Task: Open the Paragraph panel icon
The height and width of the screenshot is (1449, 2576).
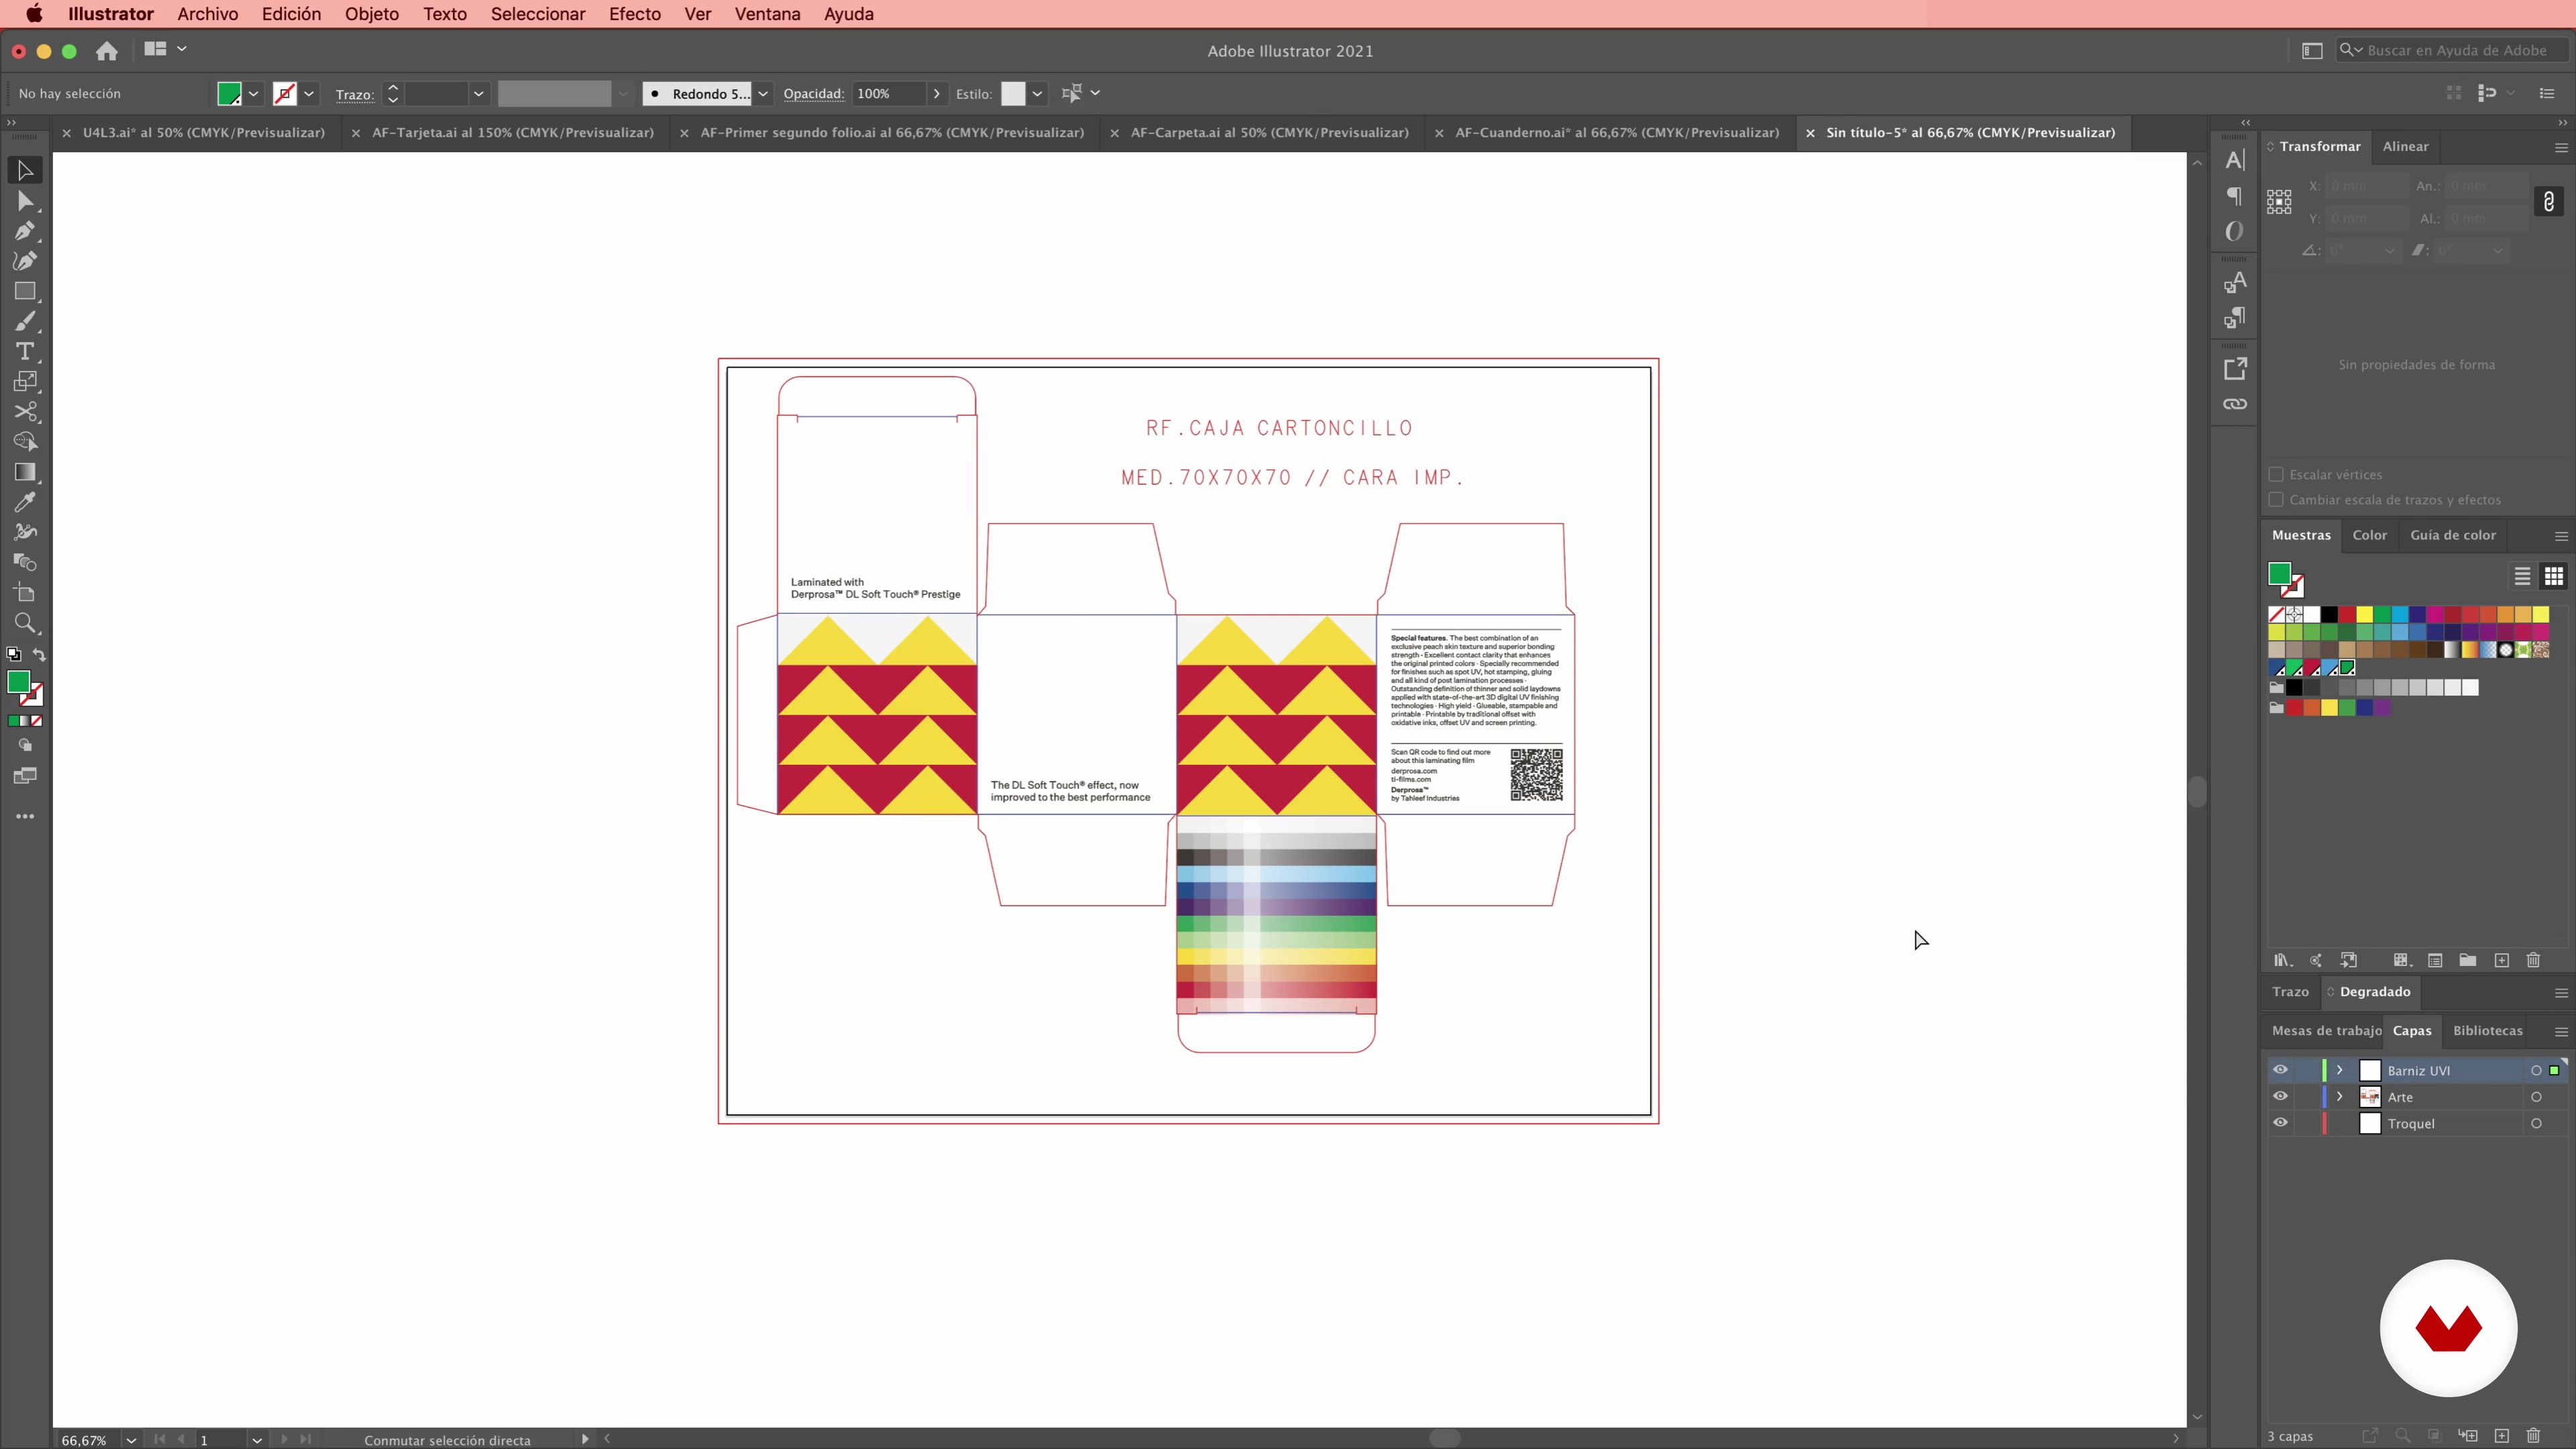Action: [2235, 196]
